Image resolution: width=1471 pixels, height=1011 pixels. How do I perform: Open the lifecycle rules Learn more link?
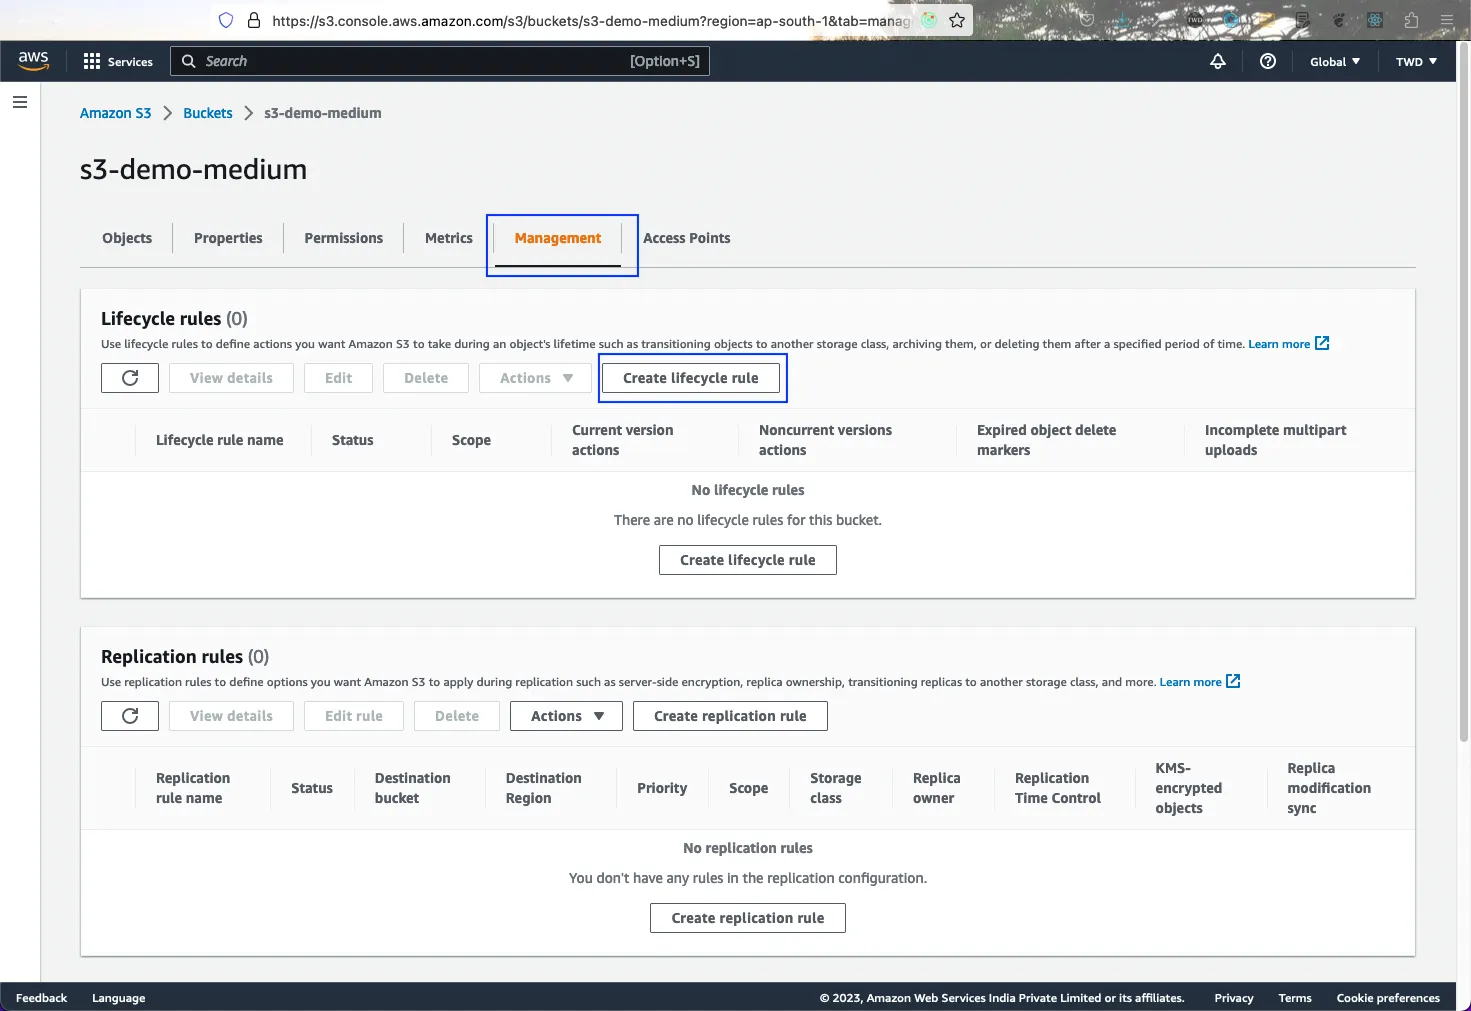tap(1279, 344)
